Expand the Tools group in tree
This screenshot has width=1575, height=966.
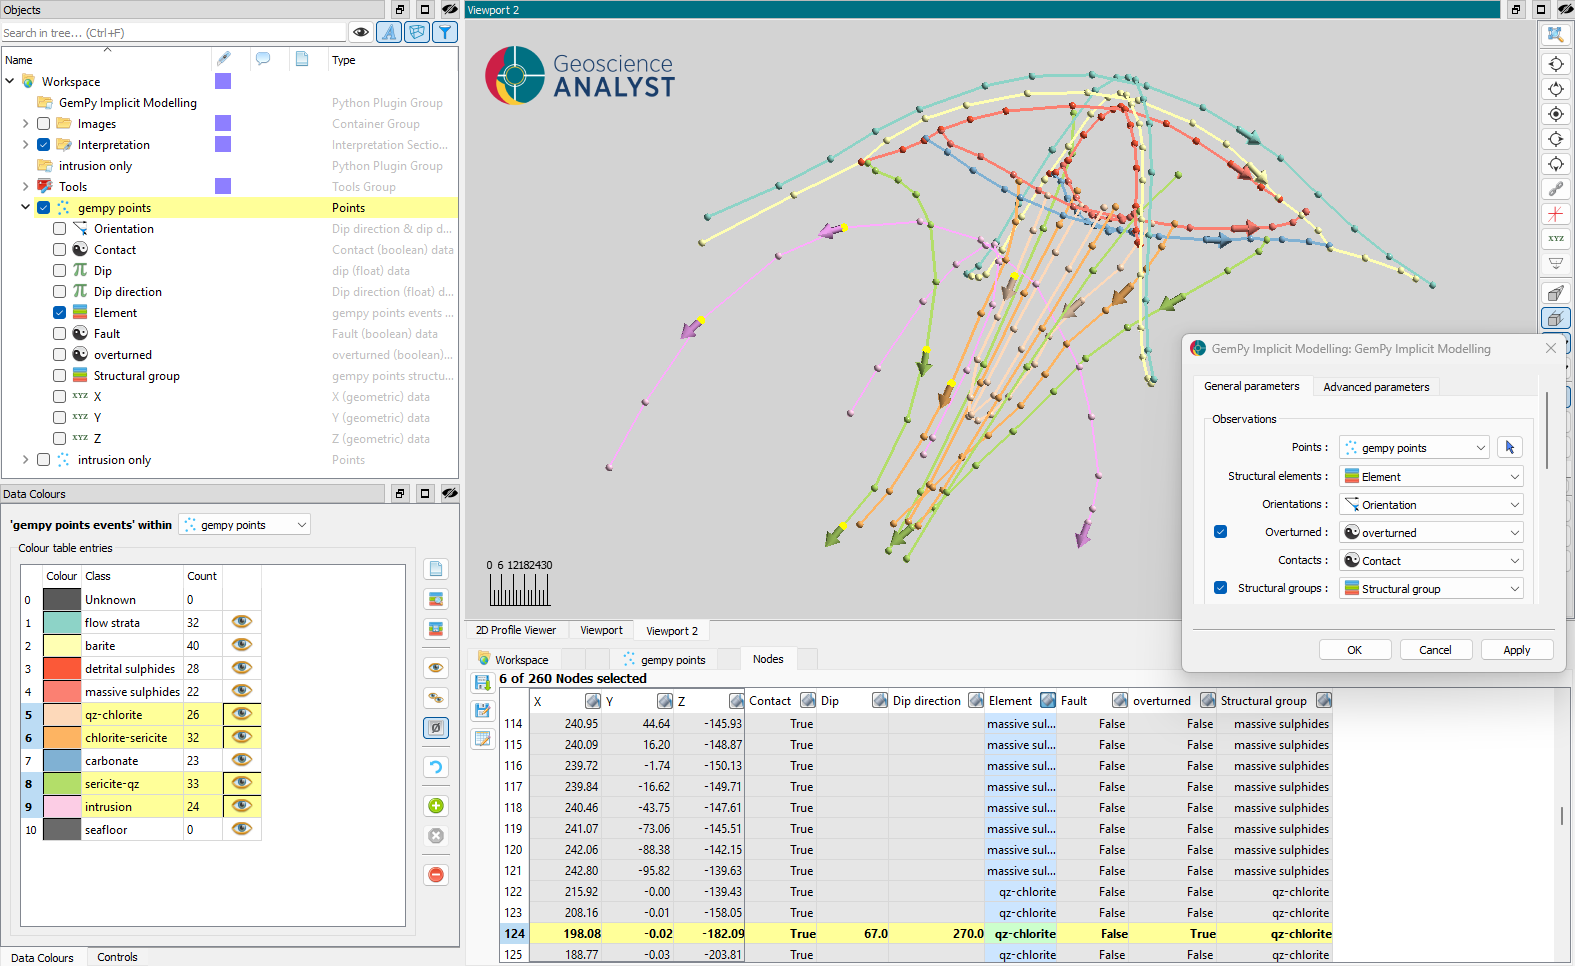click(x=25, y=187)
